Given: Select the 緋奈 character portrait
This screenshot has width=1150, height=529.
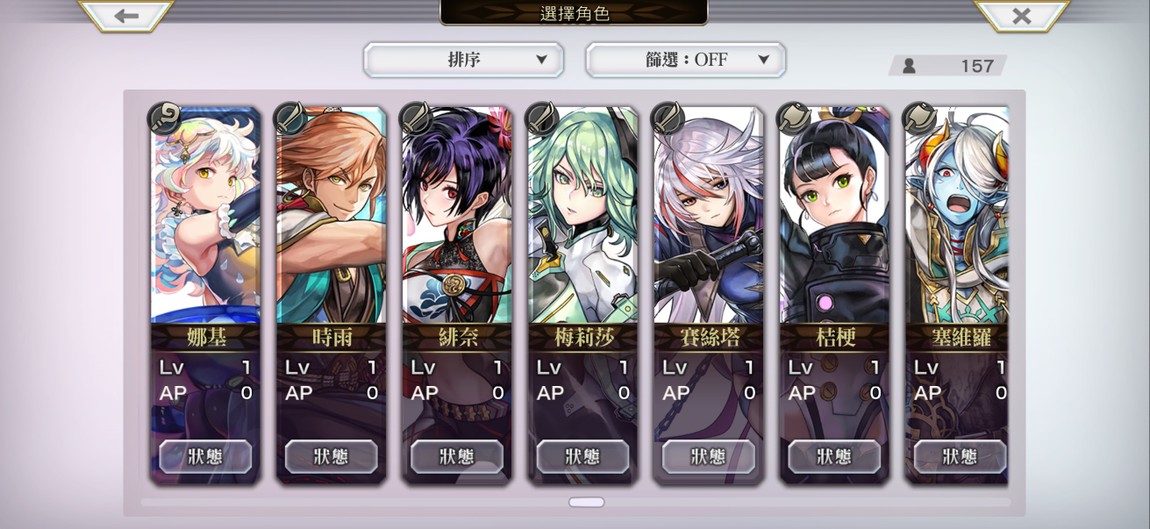Looking at the screenshot, I should point(457,214).
